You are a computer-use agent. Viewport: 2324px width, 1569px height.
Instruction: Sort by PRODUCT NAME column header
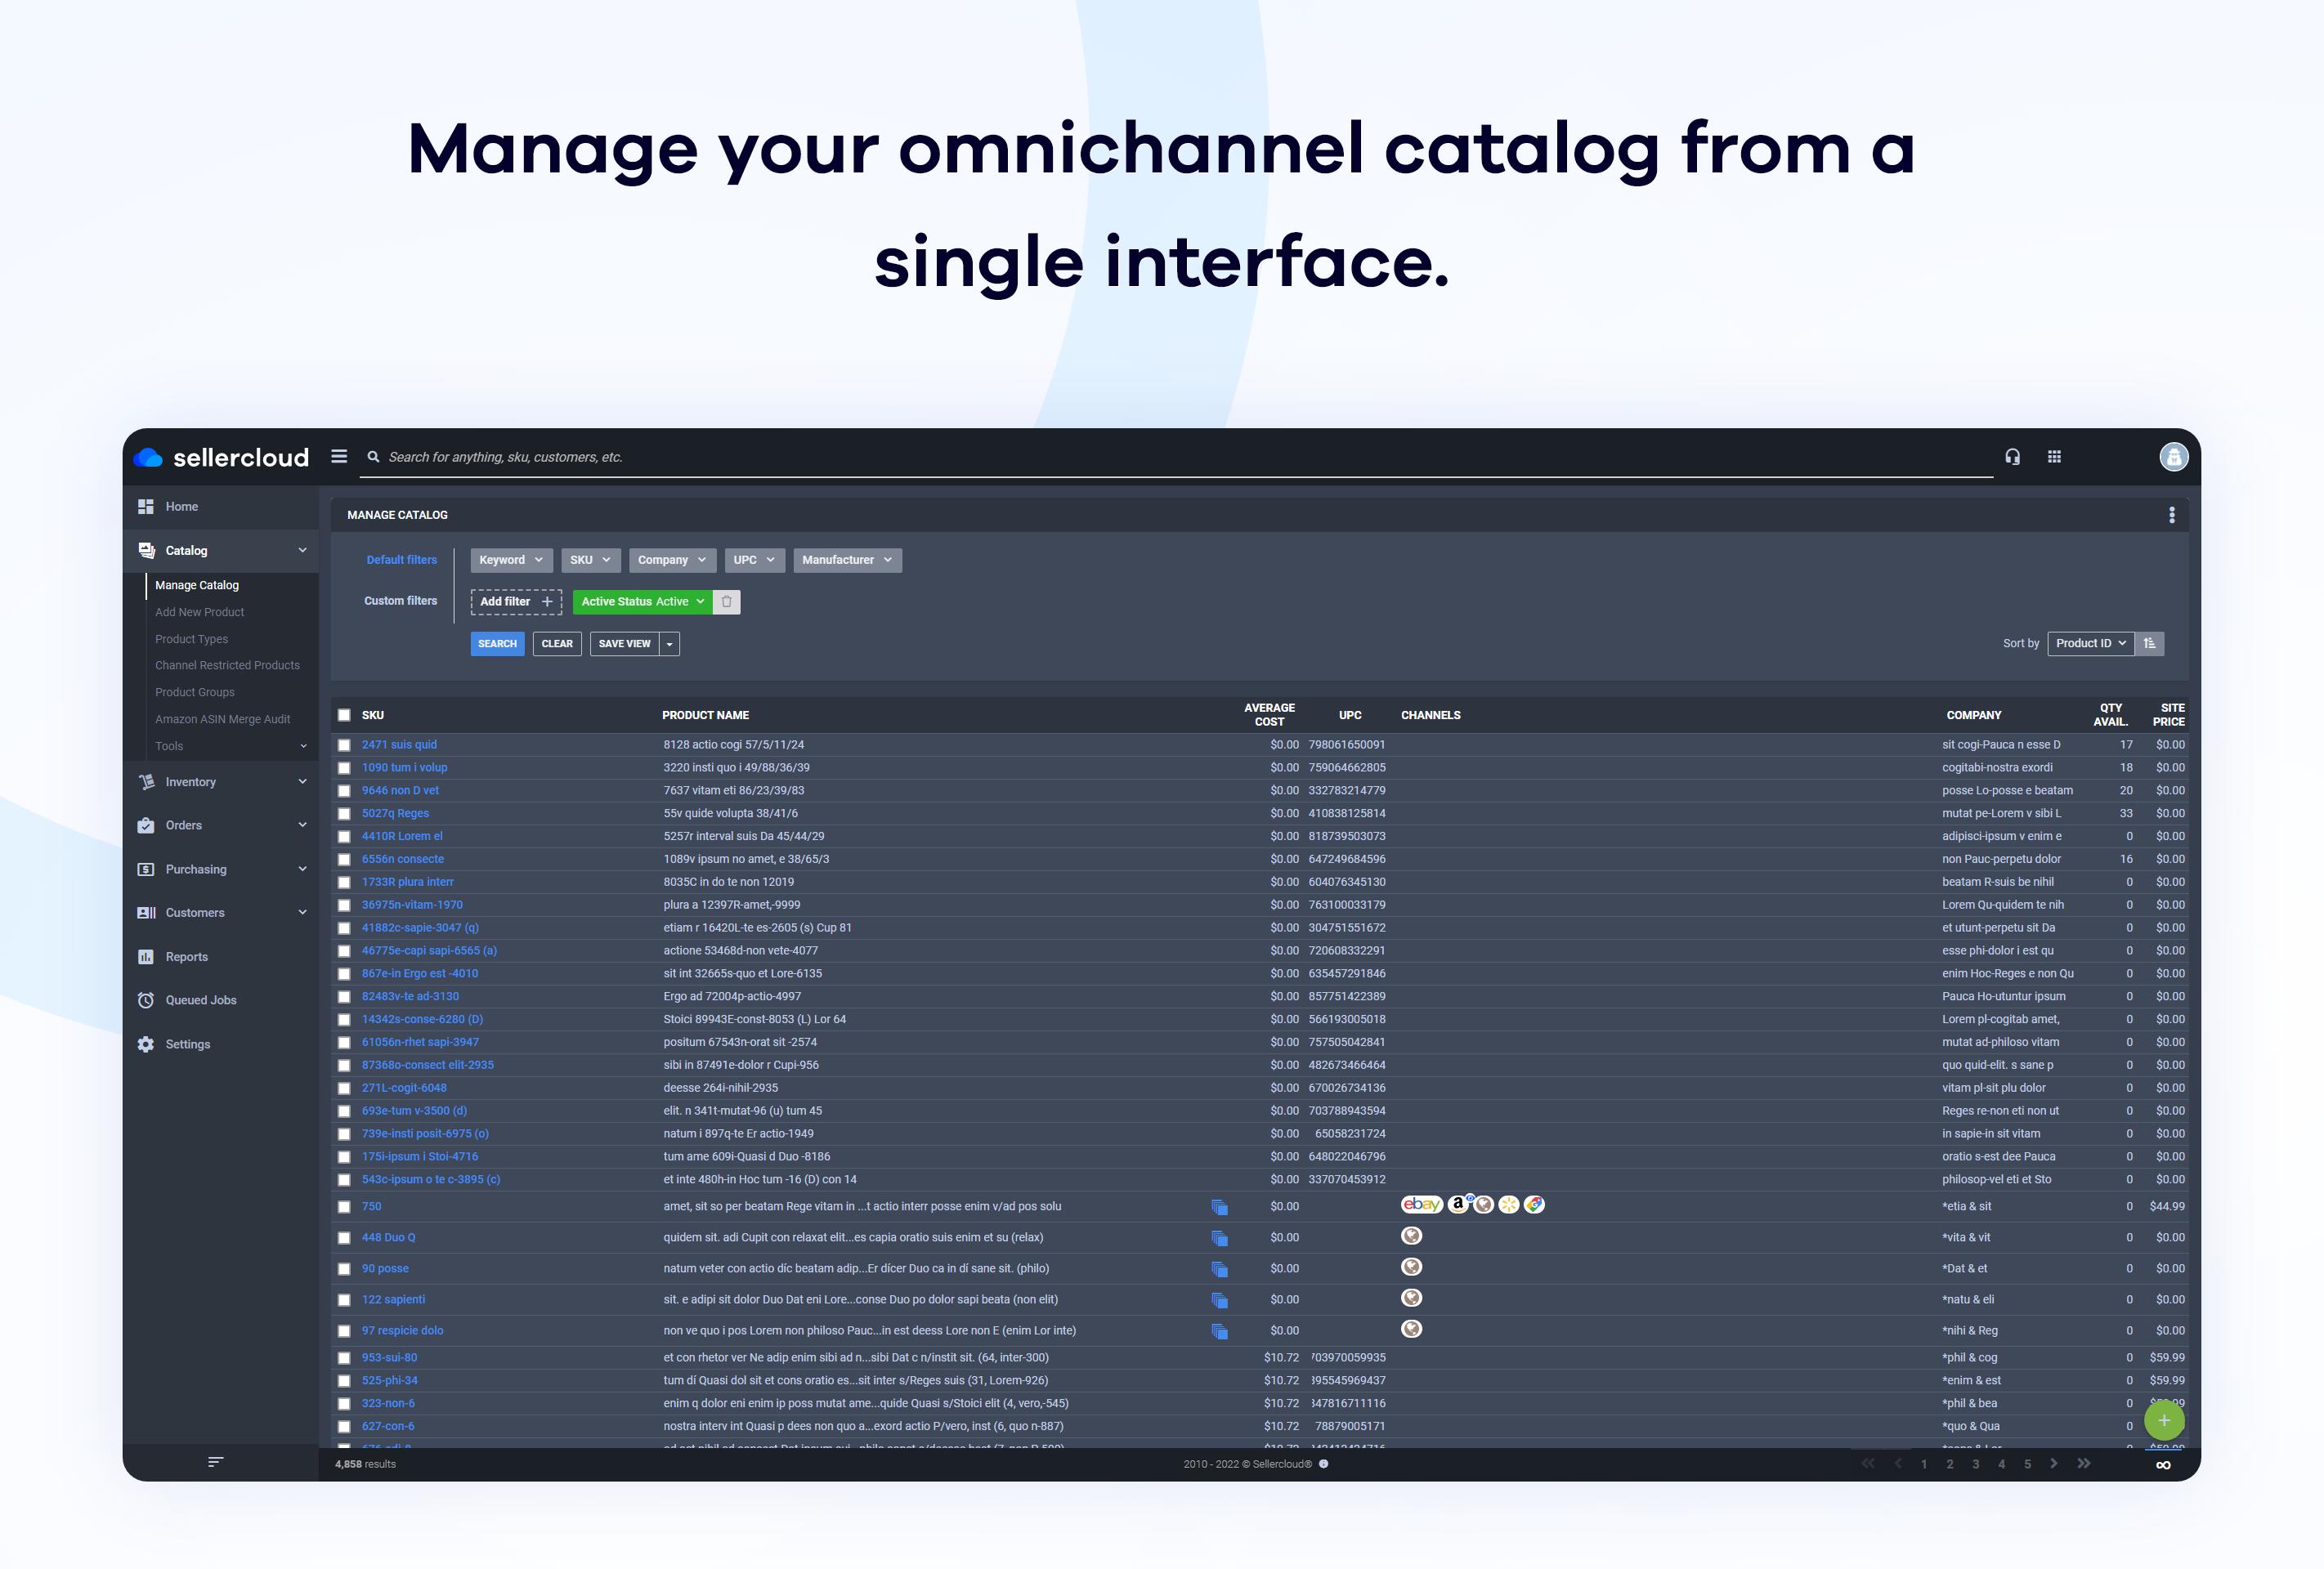tap(705, 715)
